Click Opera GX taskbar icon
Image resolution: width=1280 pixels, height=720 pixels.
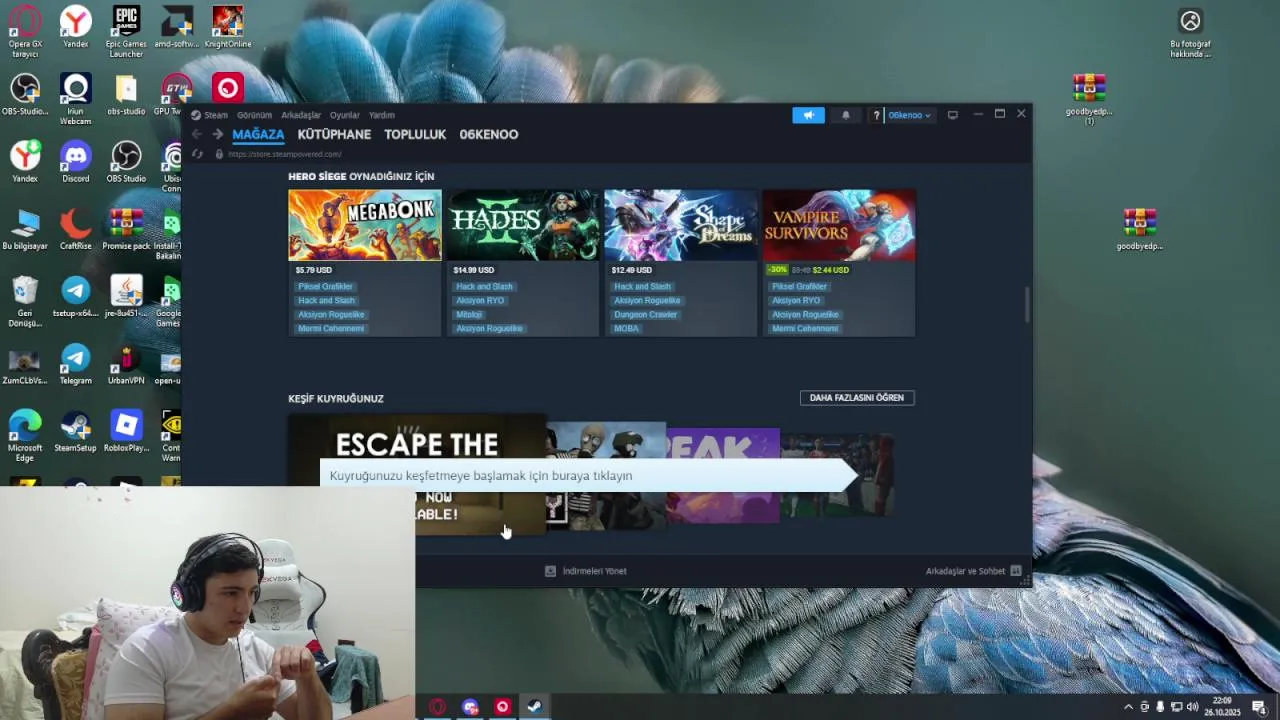point(437,707)
